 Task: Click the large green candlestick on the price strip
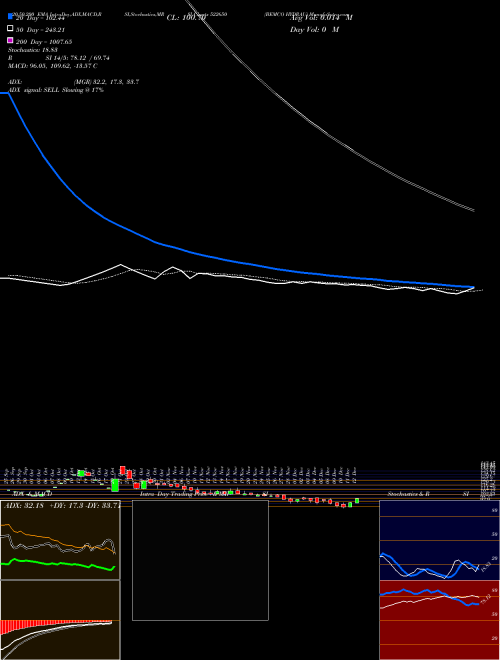[115, 485]
